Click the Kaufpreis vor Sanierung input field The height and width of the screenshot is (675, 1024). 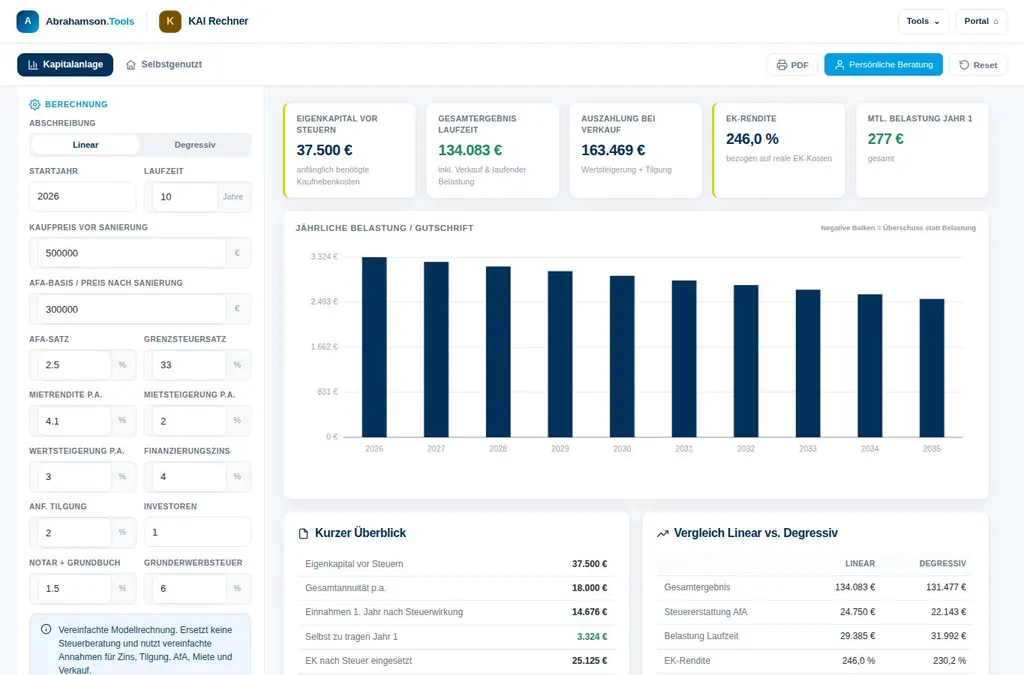[x=131, y=253]
